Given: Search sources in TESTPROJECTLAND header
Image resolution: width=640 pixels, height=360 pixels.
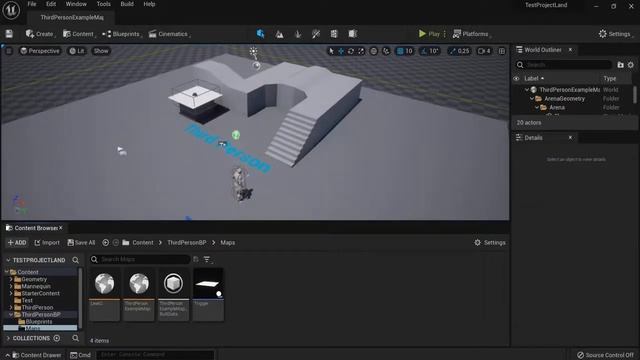Looking at the screenshot, I should pos(76,260).
